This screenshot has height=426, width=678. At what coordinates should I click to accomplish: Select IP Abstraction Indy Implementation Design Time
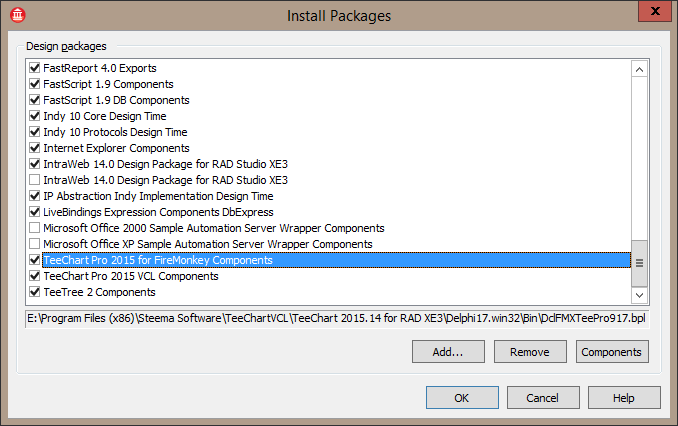click(158, 196)
